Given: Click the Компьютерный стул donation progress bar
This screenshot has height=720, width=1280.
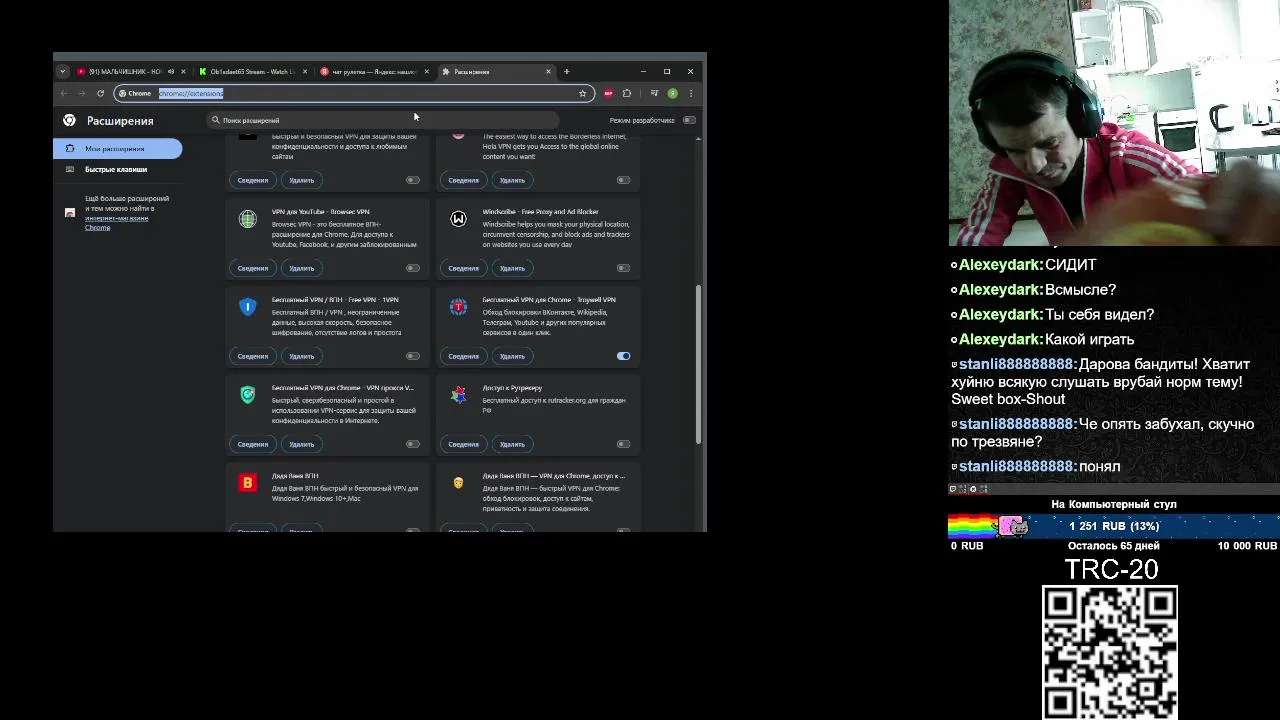Looking at the screenshot, I should (x=1113, y=526).
